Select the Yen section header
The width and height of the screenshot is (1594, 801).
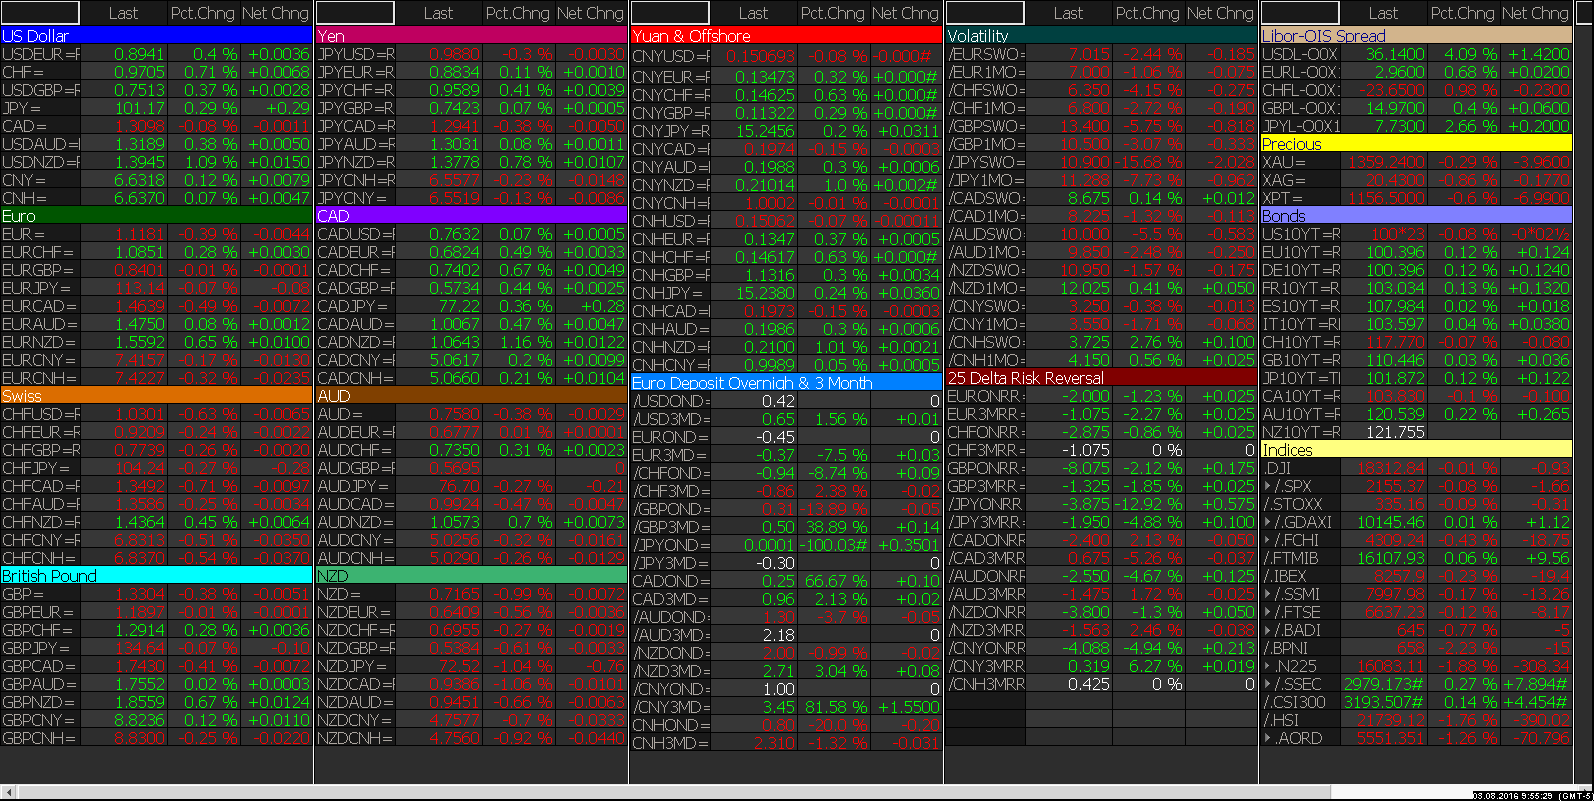(471, 35)
